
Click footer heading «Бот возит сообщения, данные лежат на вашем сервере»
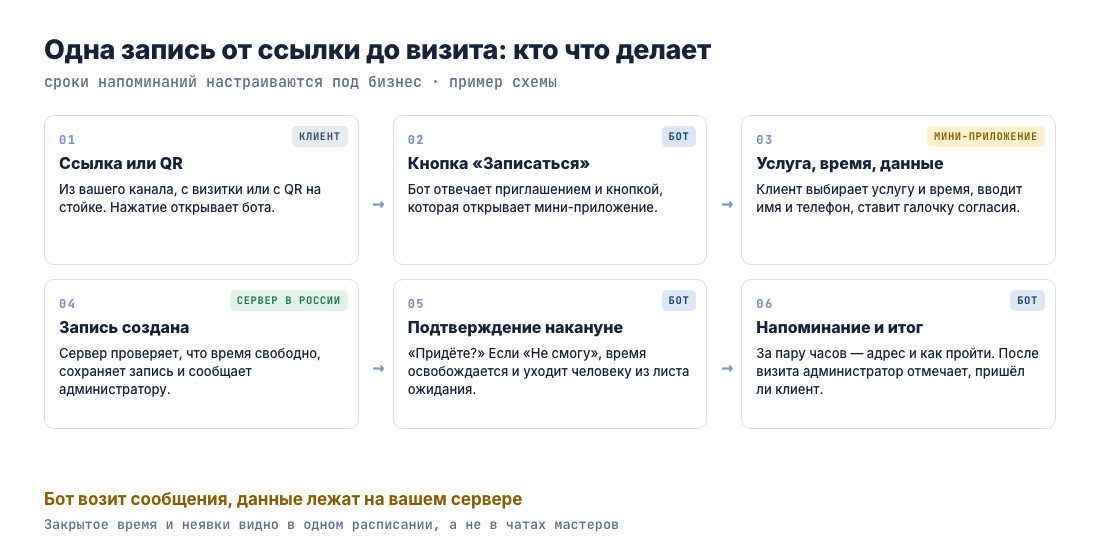[283, 499]
